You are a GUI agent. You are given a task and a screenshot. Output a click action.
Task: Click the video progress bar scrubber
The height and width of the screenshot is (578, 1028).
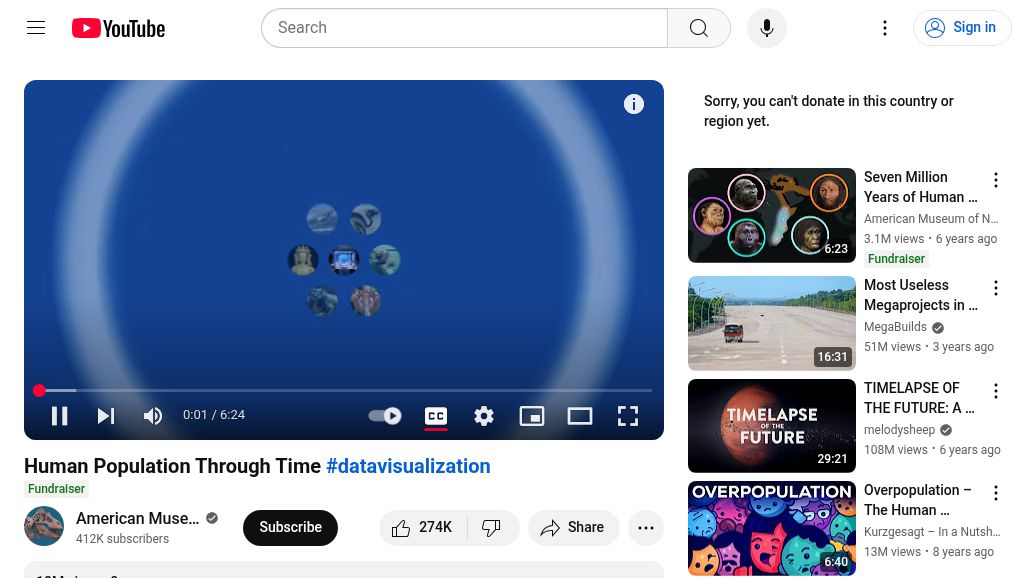point(39,391)
